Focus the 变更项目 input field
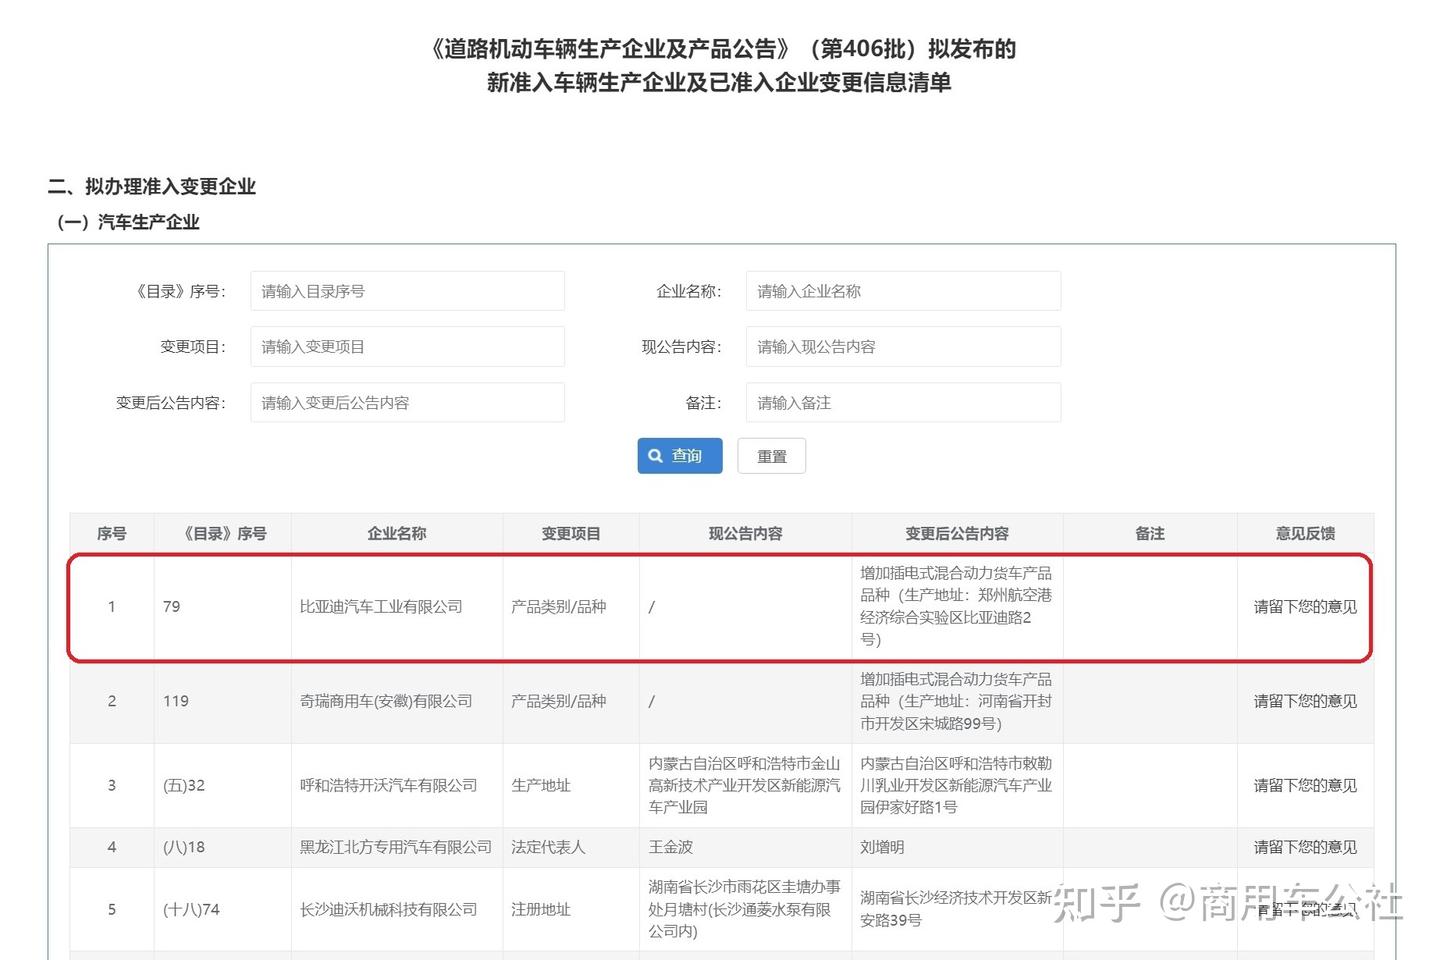 [x=407, y=347]
